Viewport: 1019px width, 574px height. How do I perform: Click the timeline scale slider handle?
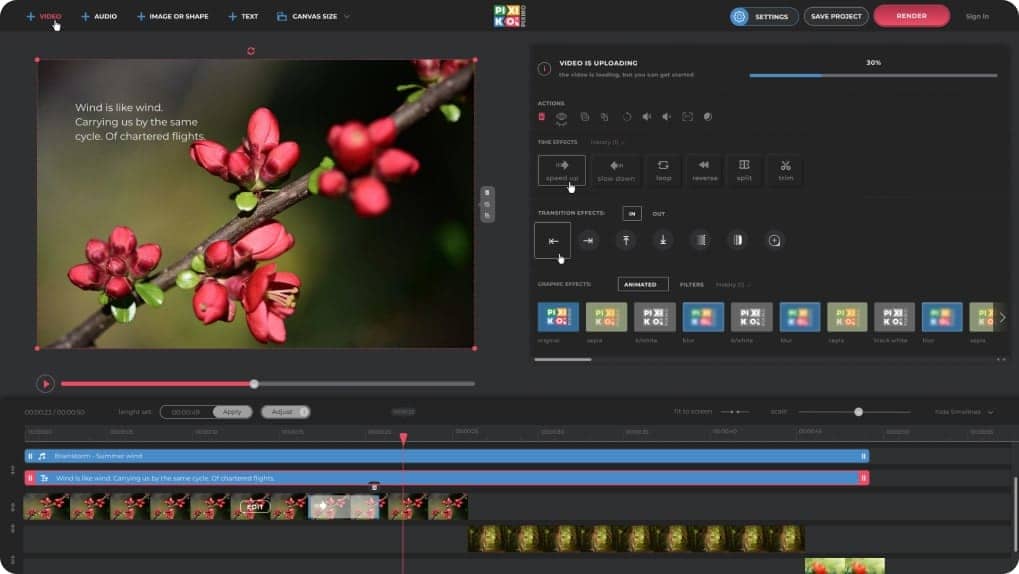(x=858, y=411)
